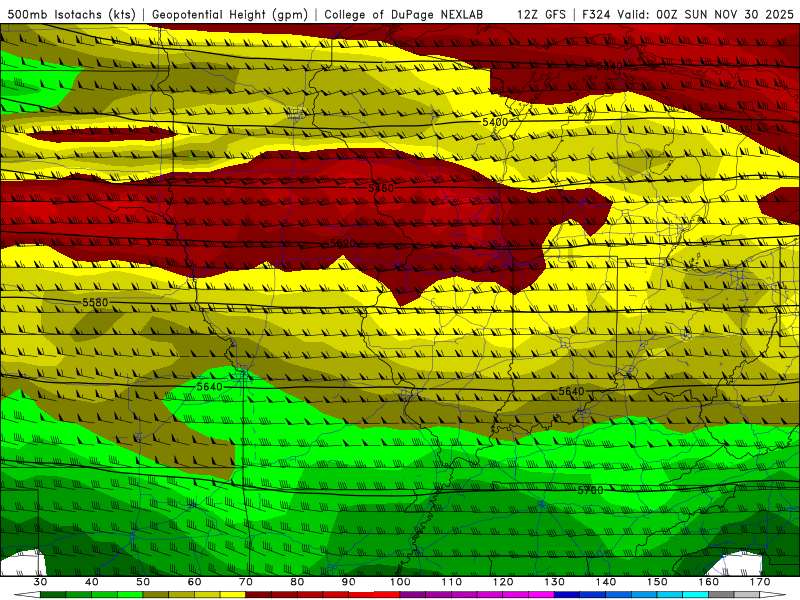
Task: Click the 5700 height contour label
Action: click(590, 490)
